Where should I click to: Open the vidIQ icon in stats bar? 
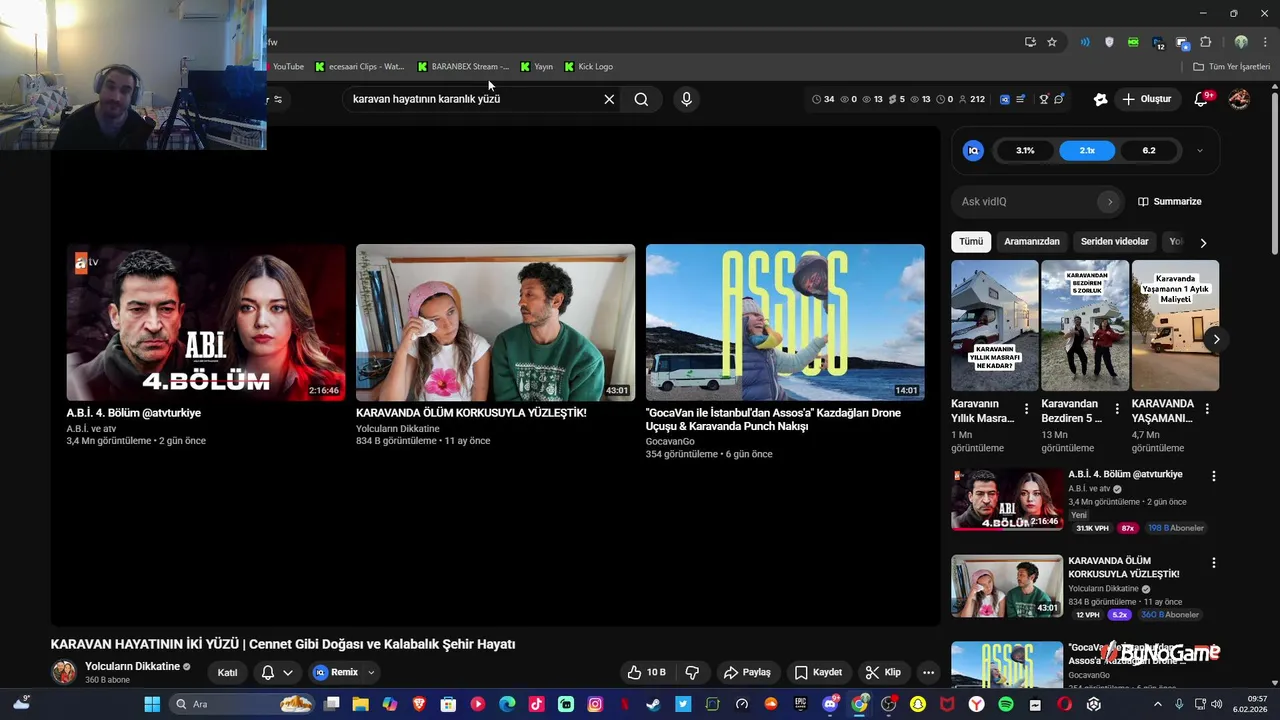[x=1005, y=99]
